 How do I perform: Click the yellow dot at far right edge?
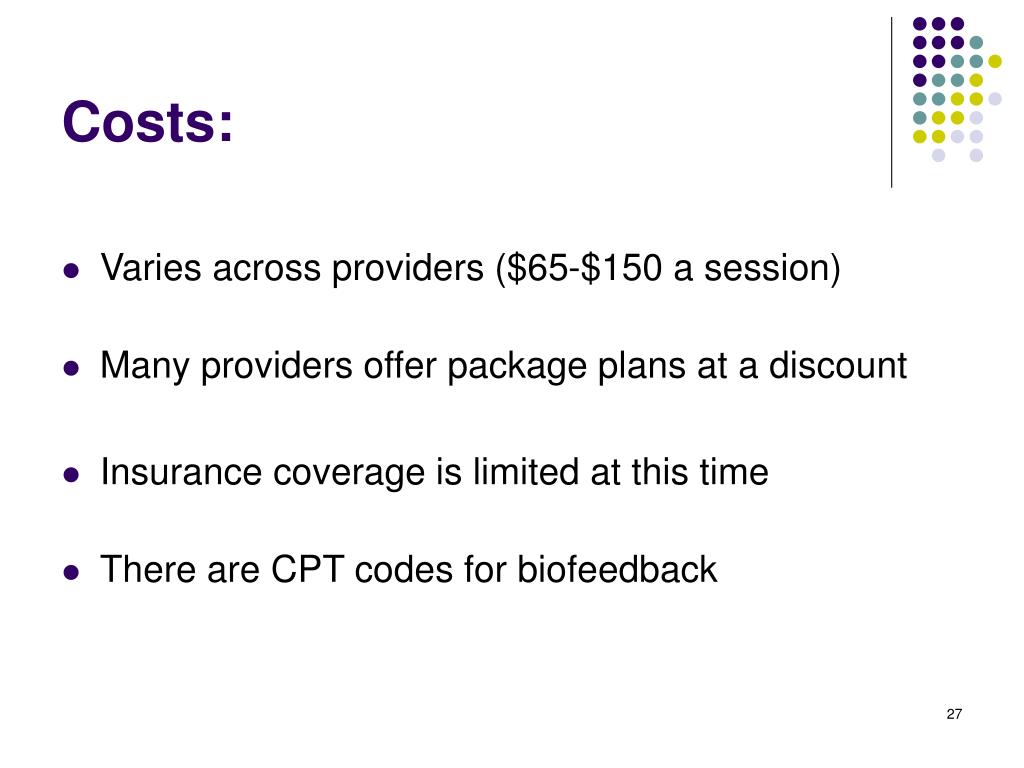click(995, 61)
